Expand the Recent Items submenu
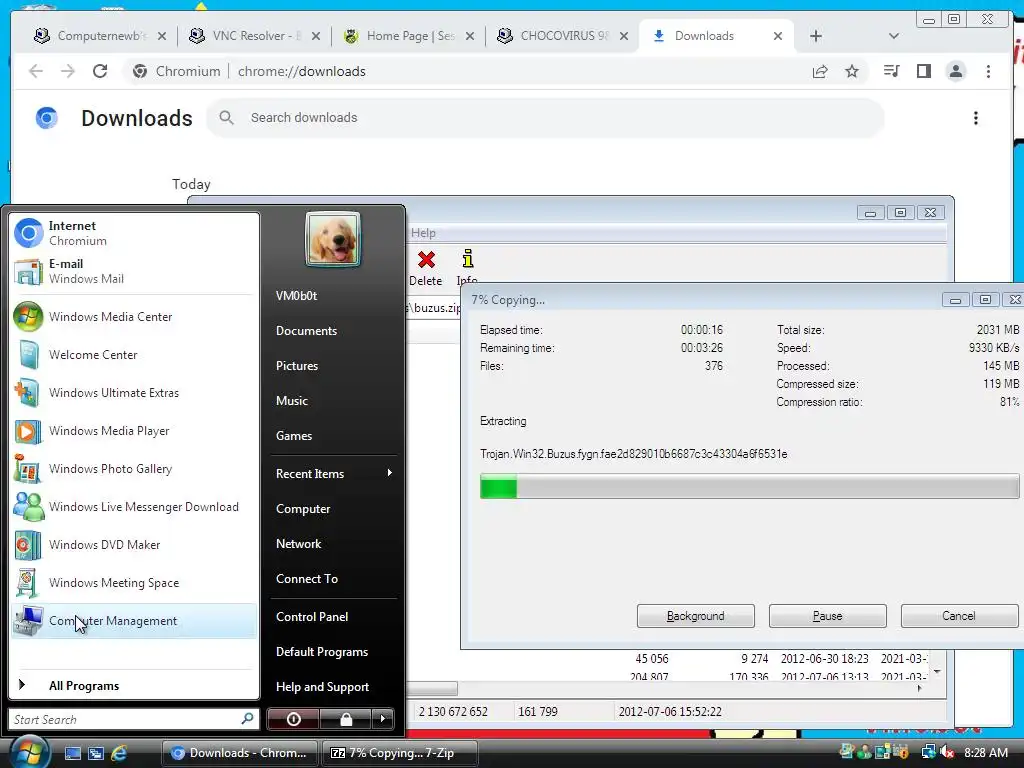Screen dimensions: 1024x768 (333, 473)
